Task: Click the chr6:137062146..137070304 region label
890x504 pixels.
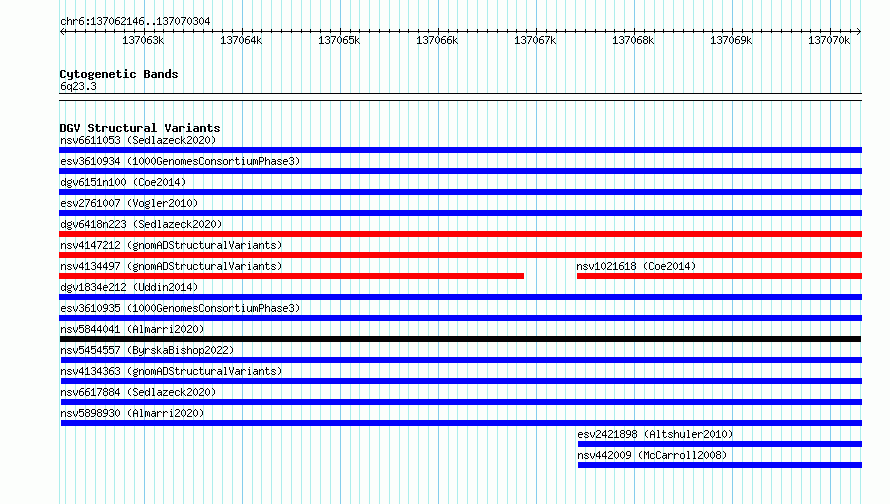Action: click(135, 21)
